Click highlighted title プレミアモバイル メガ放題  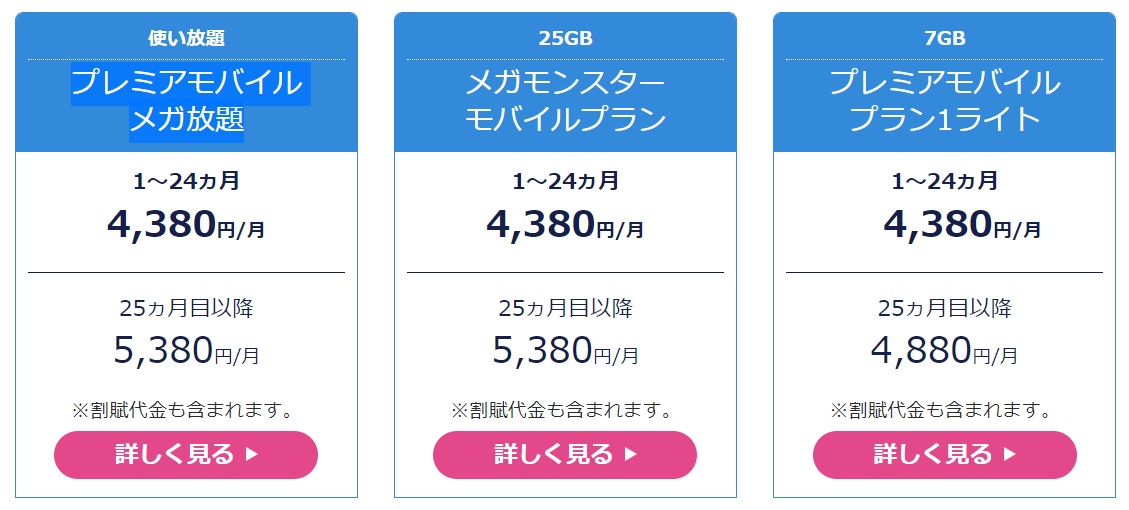click(x=187, y=102)
